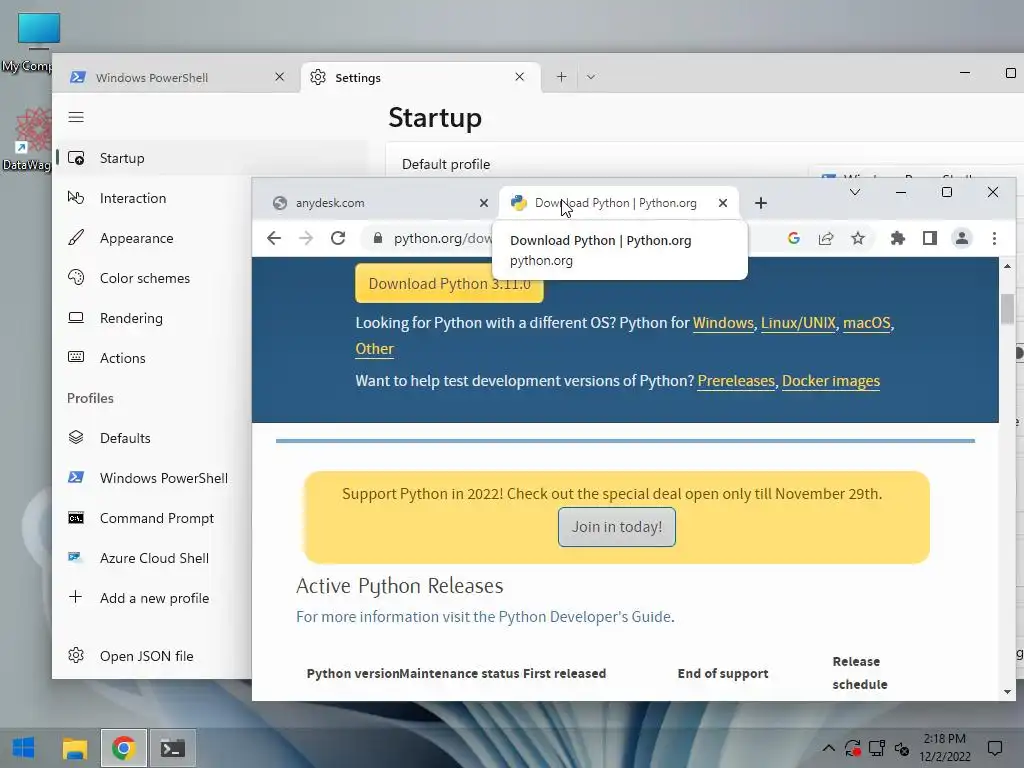Click Open JSON file
Viewport: 1024px width, 768px height.
(x=153, y=656)
